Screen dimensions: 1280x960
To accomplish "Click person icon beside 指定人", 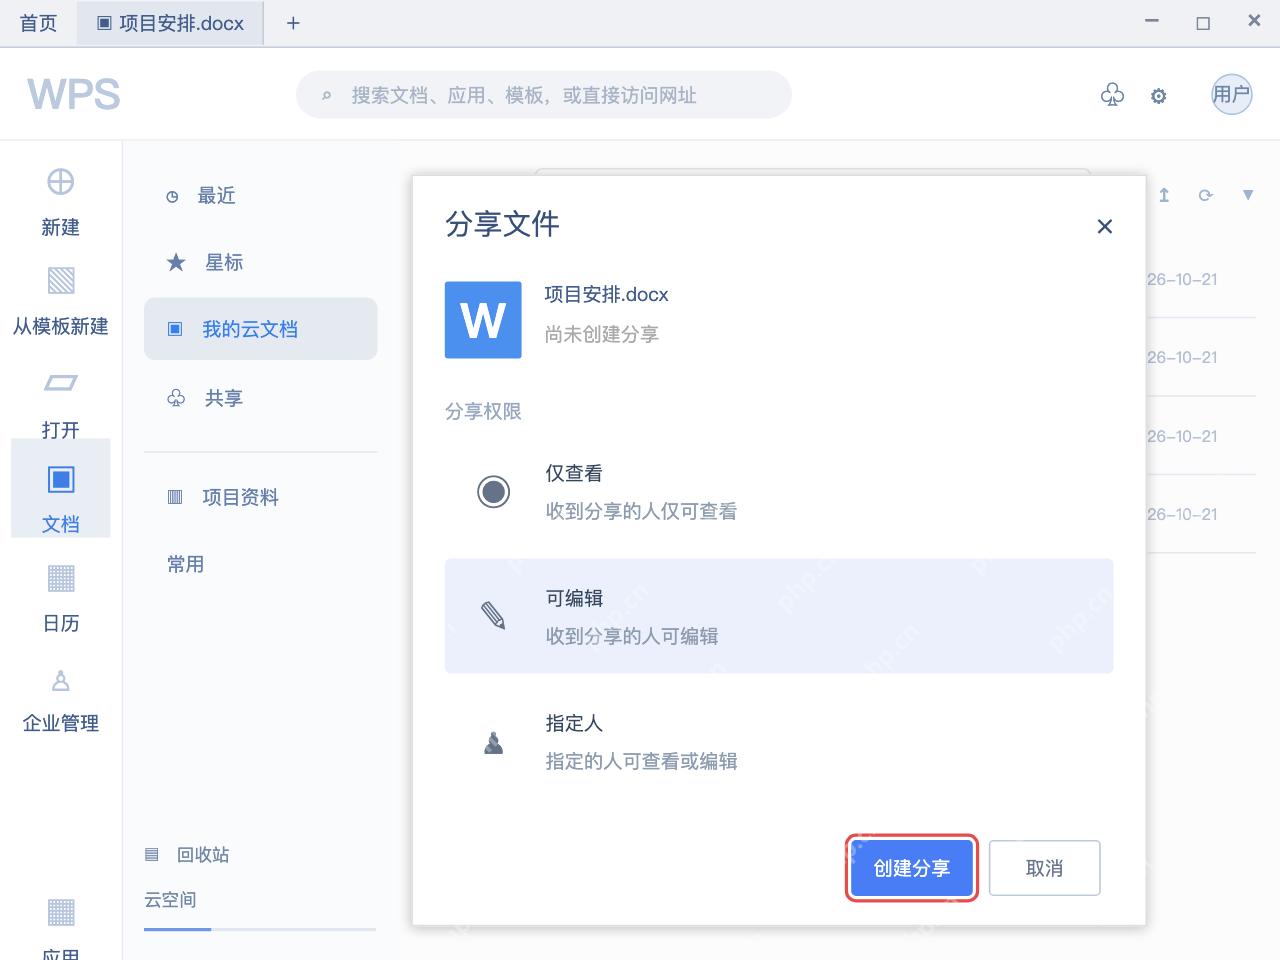I will click(494, 742).
